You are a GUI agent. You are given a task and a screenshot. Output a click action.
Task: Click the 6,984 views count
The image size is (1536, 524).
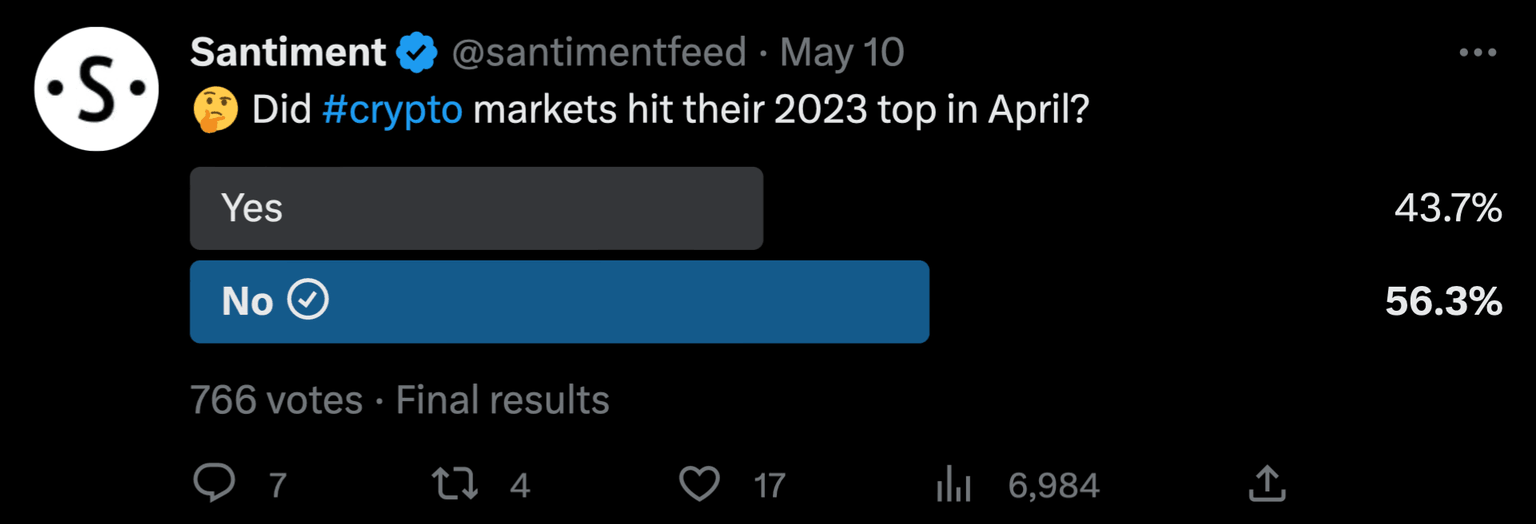(x=1053, y=486)
